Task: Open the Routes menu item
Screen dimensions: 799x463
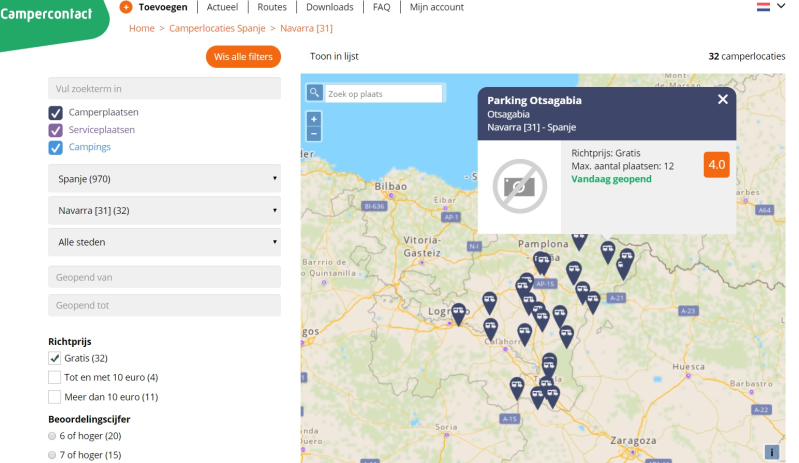Action: click(x=271, y=7)
